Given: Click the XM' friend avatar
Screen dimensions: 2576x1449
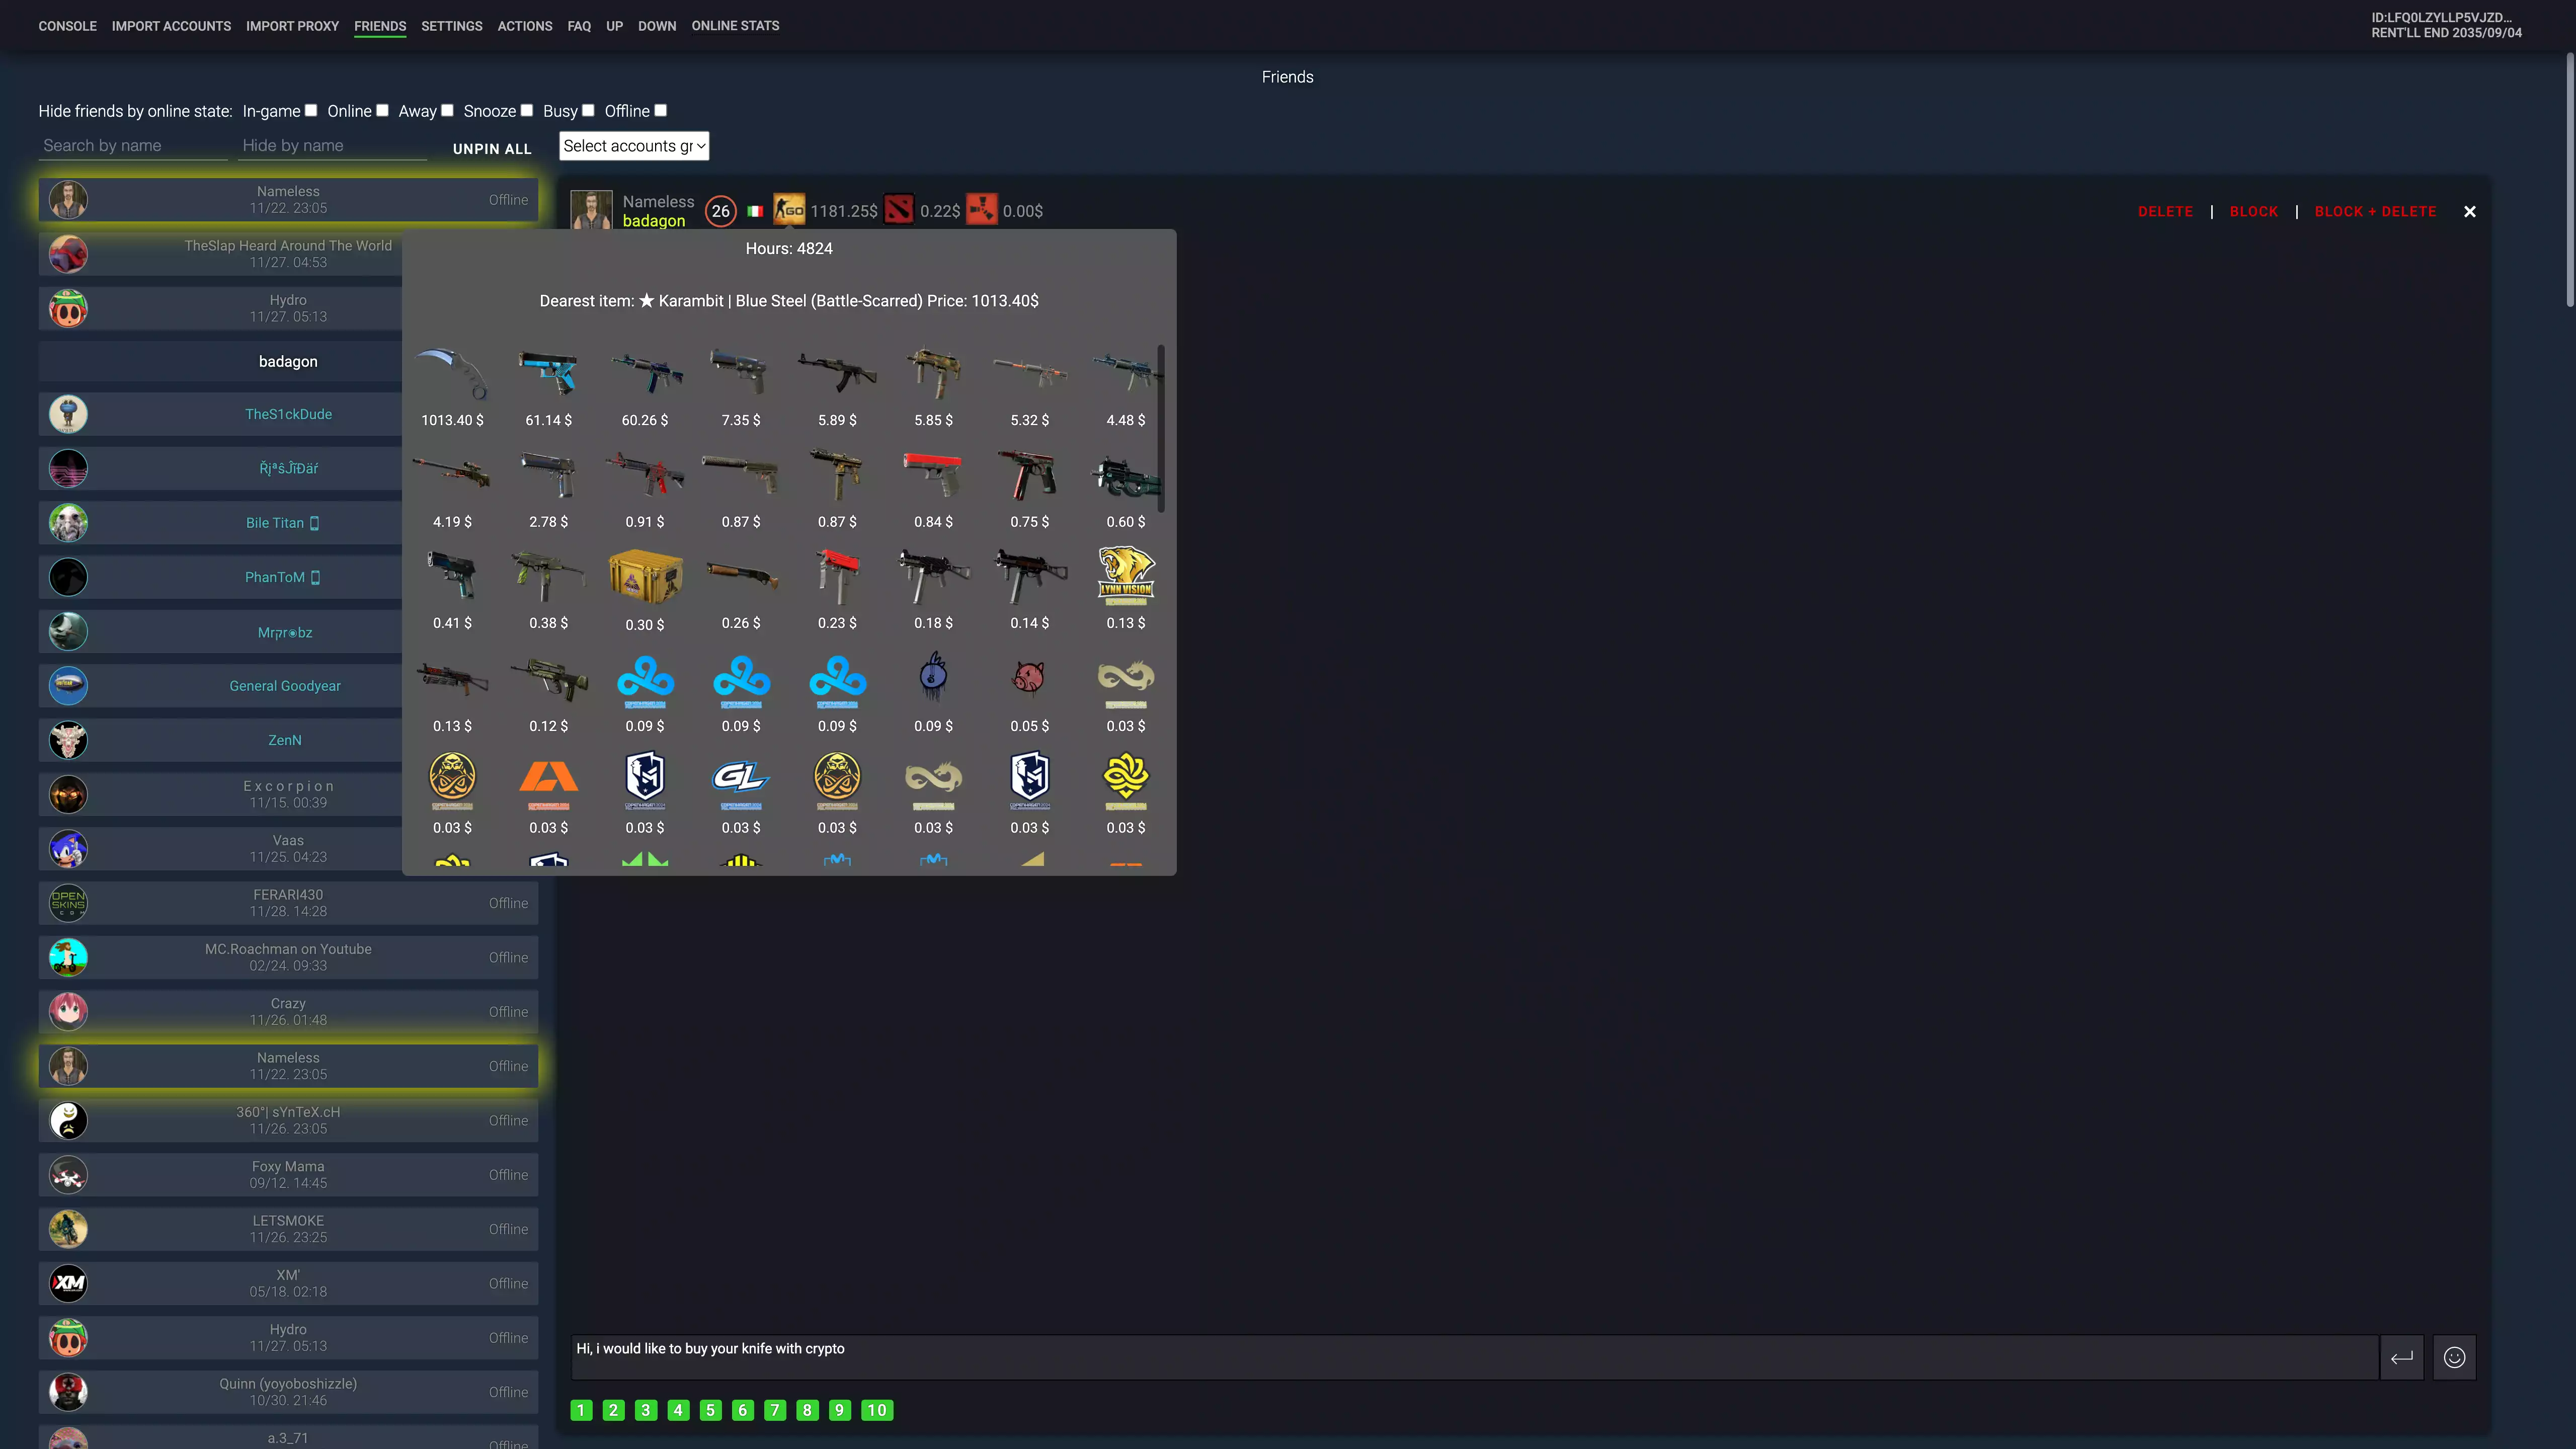Looking at the screenshot, I should point(68,1283).
